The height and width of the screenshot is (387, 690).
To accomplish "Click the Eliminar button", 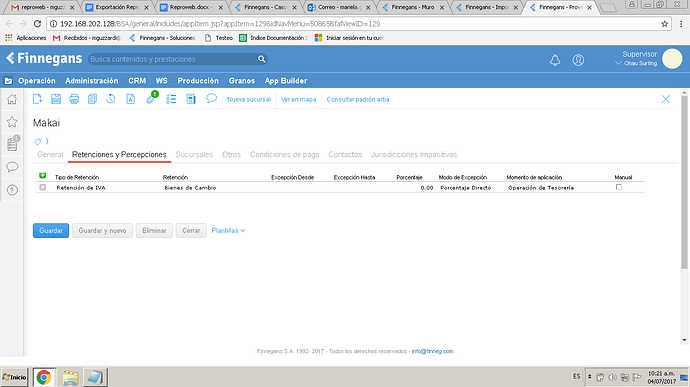I will click(154, 230).
